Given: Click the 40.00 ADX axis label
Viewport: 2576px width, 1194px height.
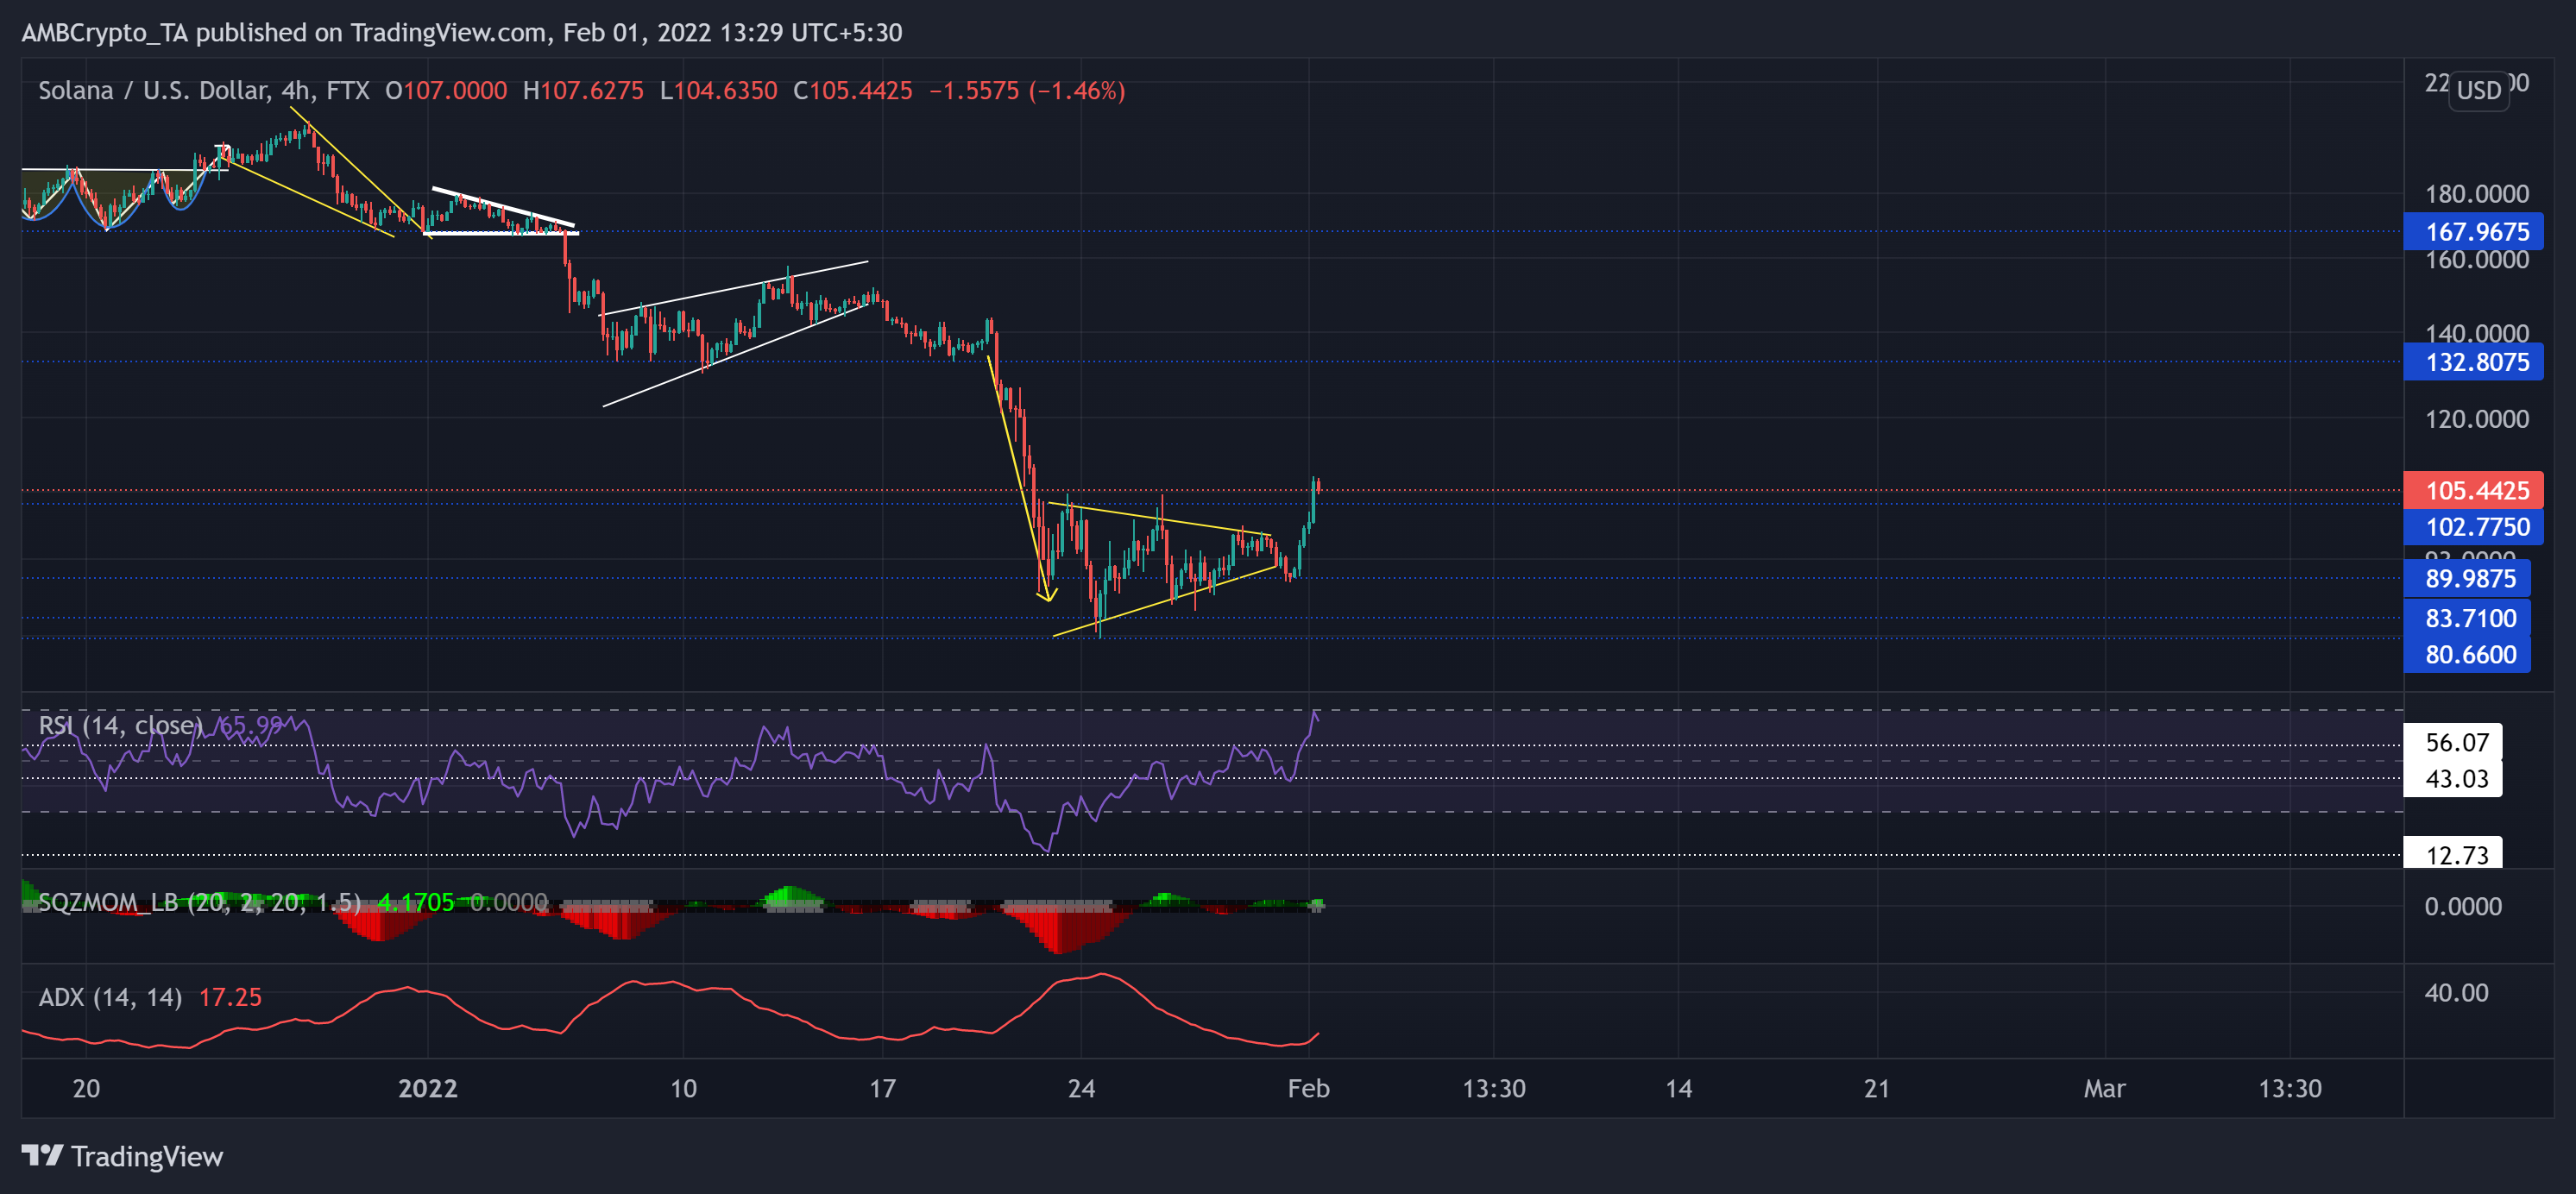Looking at the screenshot, I should pyautogui.click(x=2456, y=993).
